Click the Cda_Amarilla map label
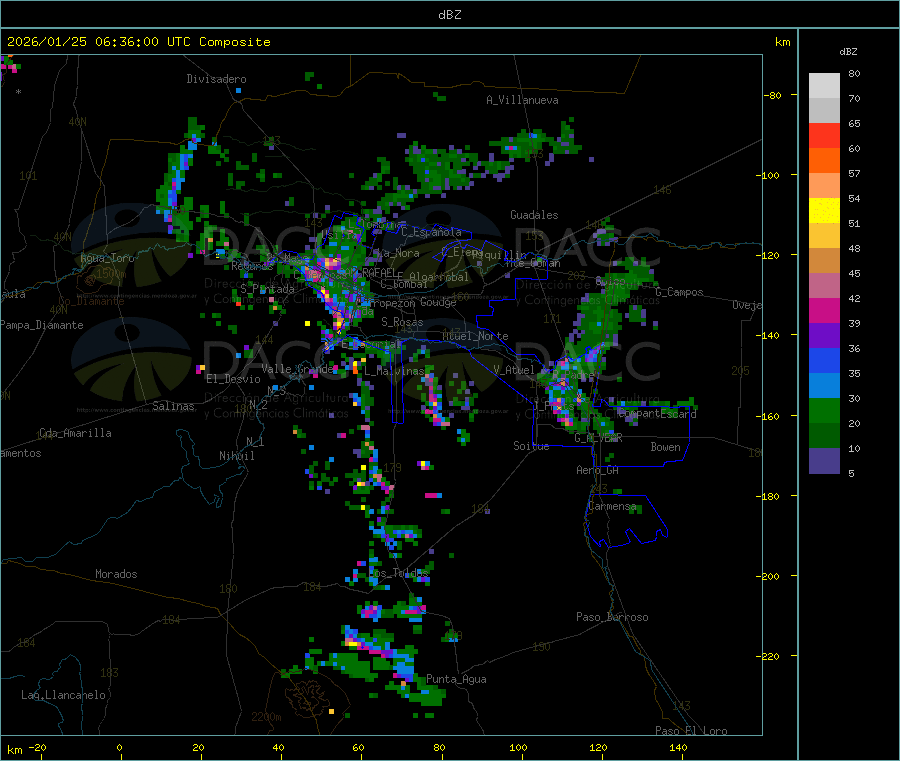900x761 pixels. point(75,433)
